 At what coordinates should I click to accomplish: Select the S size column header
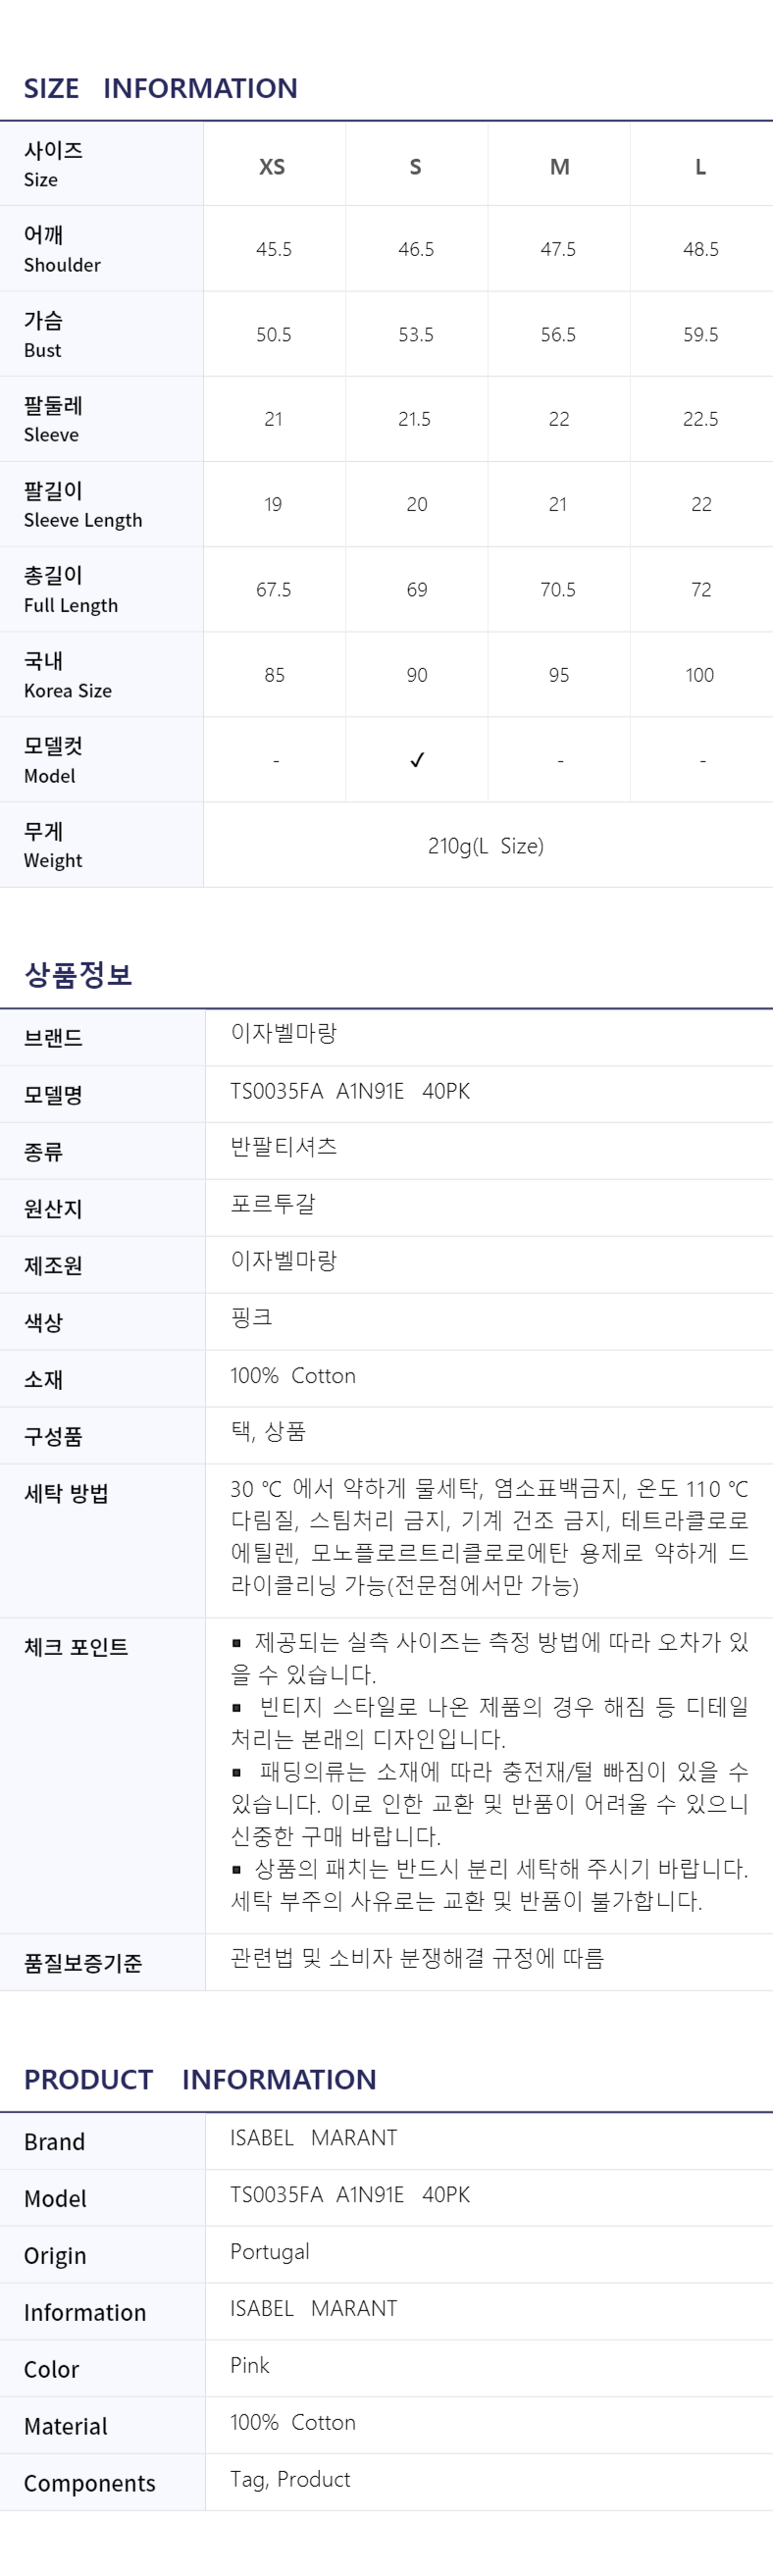(x=416, y=167)
